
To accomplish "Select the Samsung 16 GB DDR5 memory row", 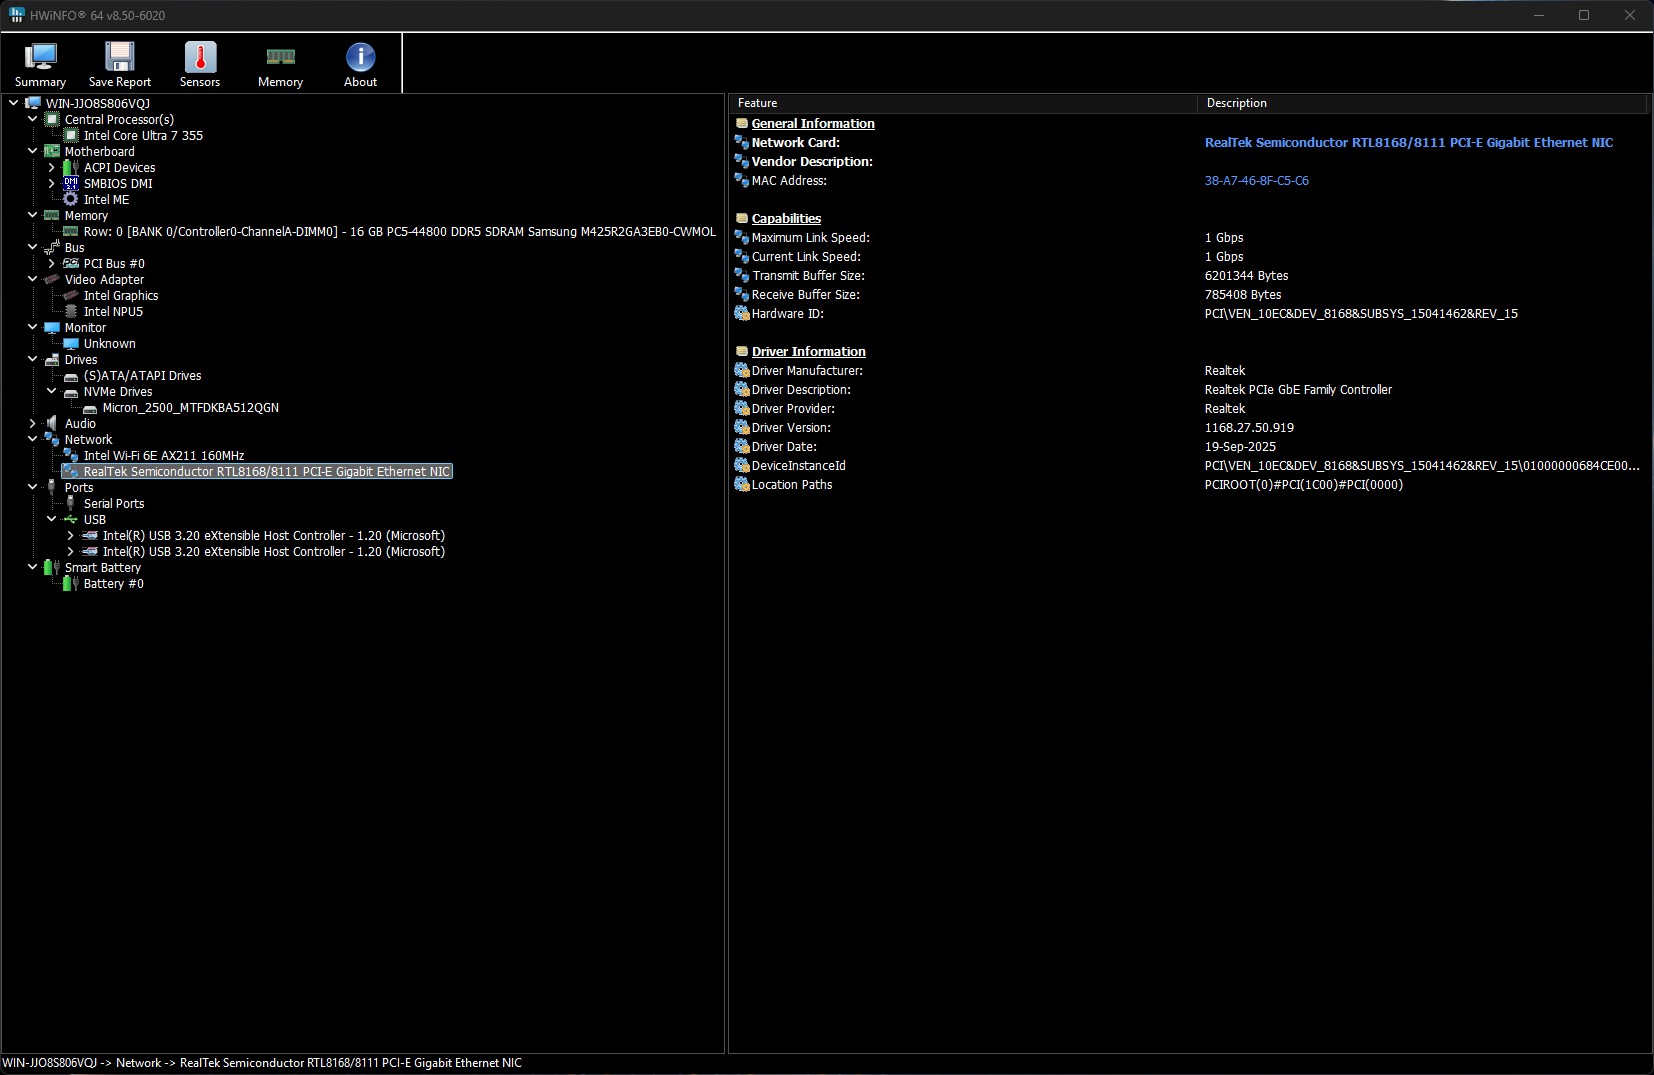I will (x=400, y=232).
